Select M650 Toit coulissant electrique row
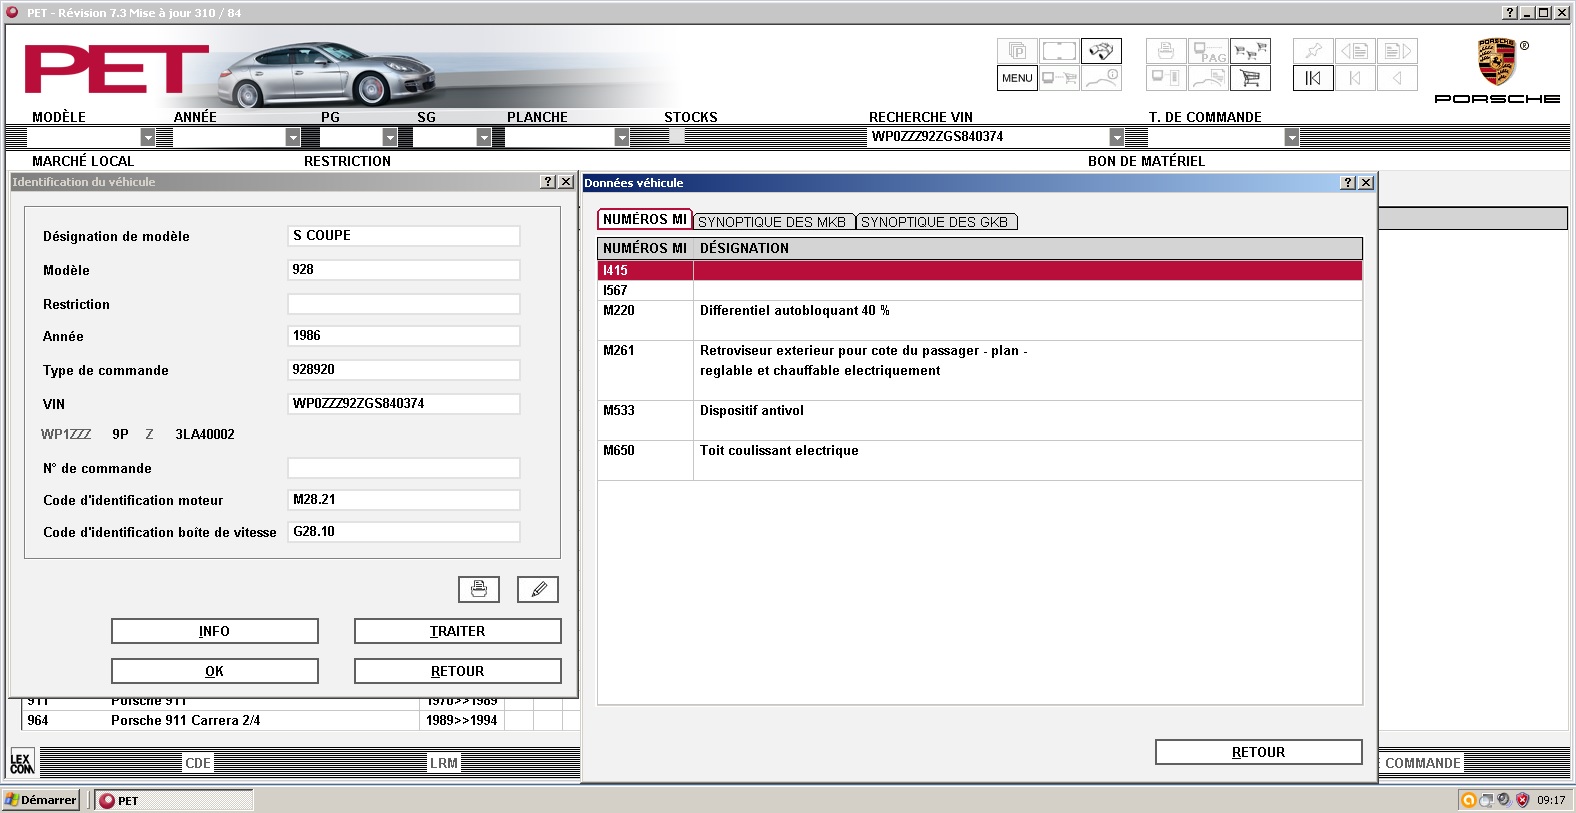1576x813 pixels. (x=980, y=460)
